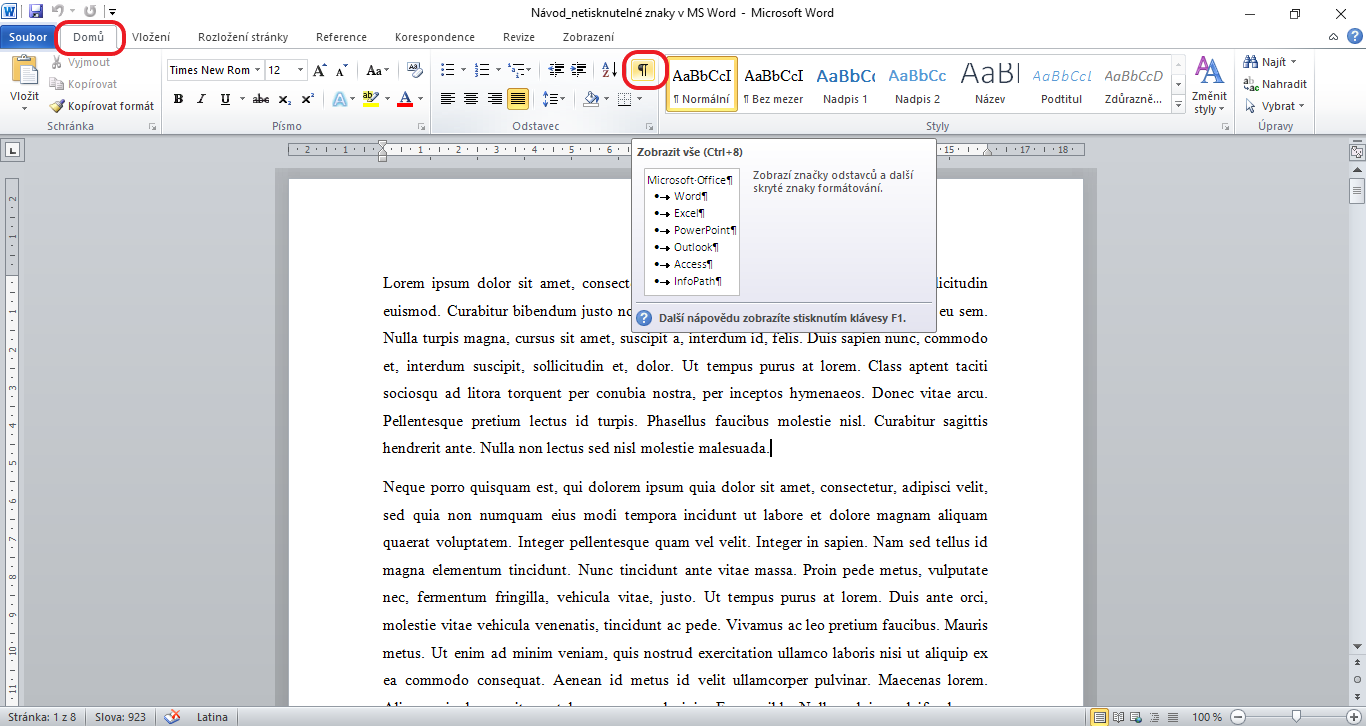The width and height of the screenshot is (1366, 726).
Task: Click the multilevel list icon
Action: point(516,70)
